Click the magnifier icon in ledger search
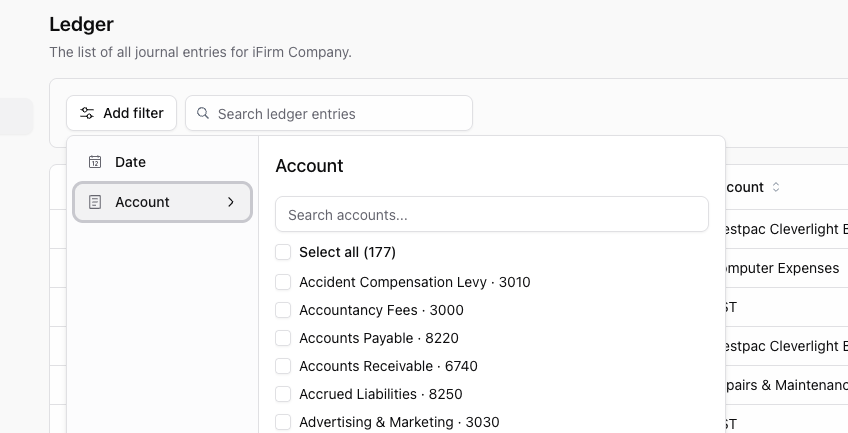 [x=203, y=113]
